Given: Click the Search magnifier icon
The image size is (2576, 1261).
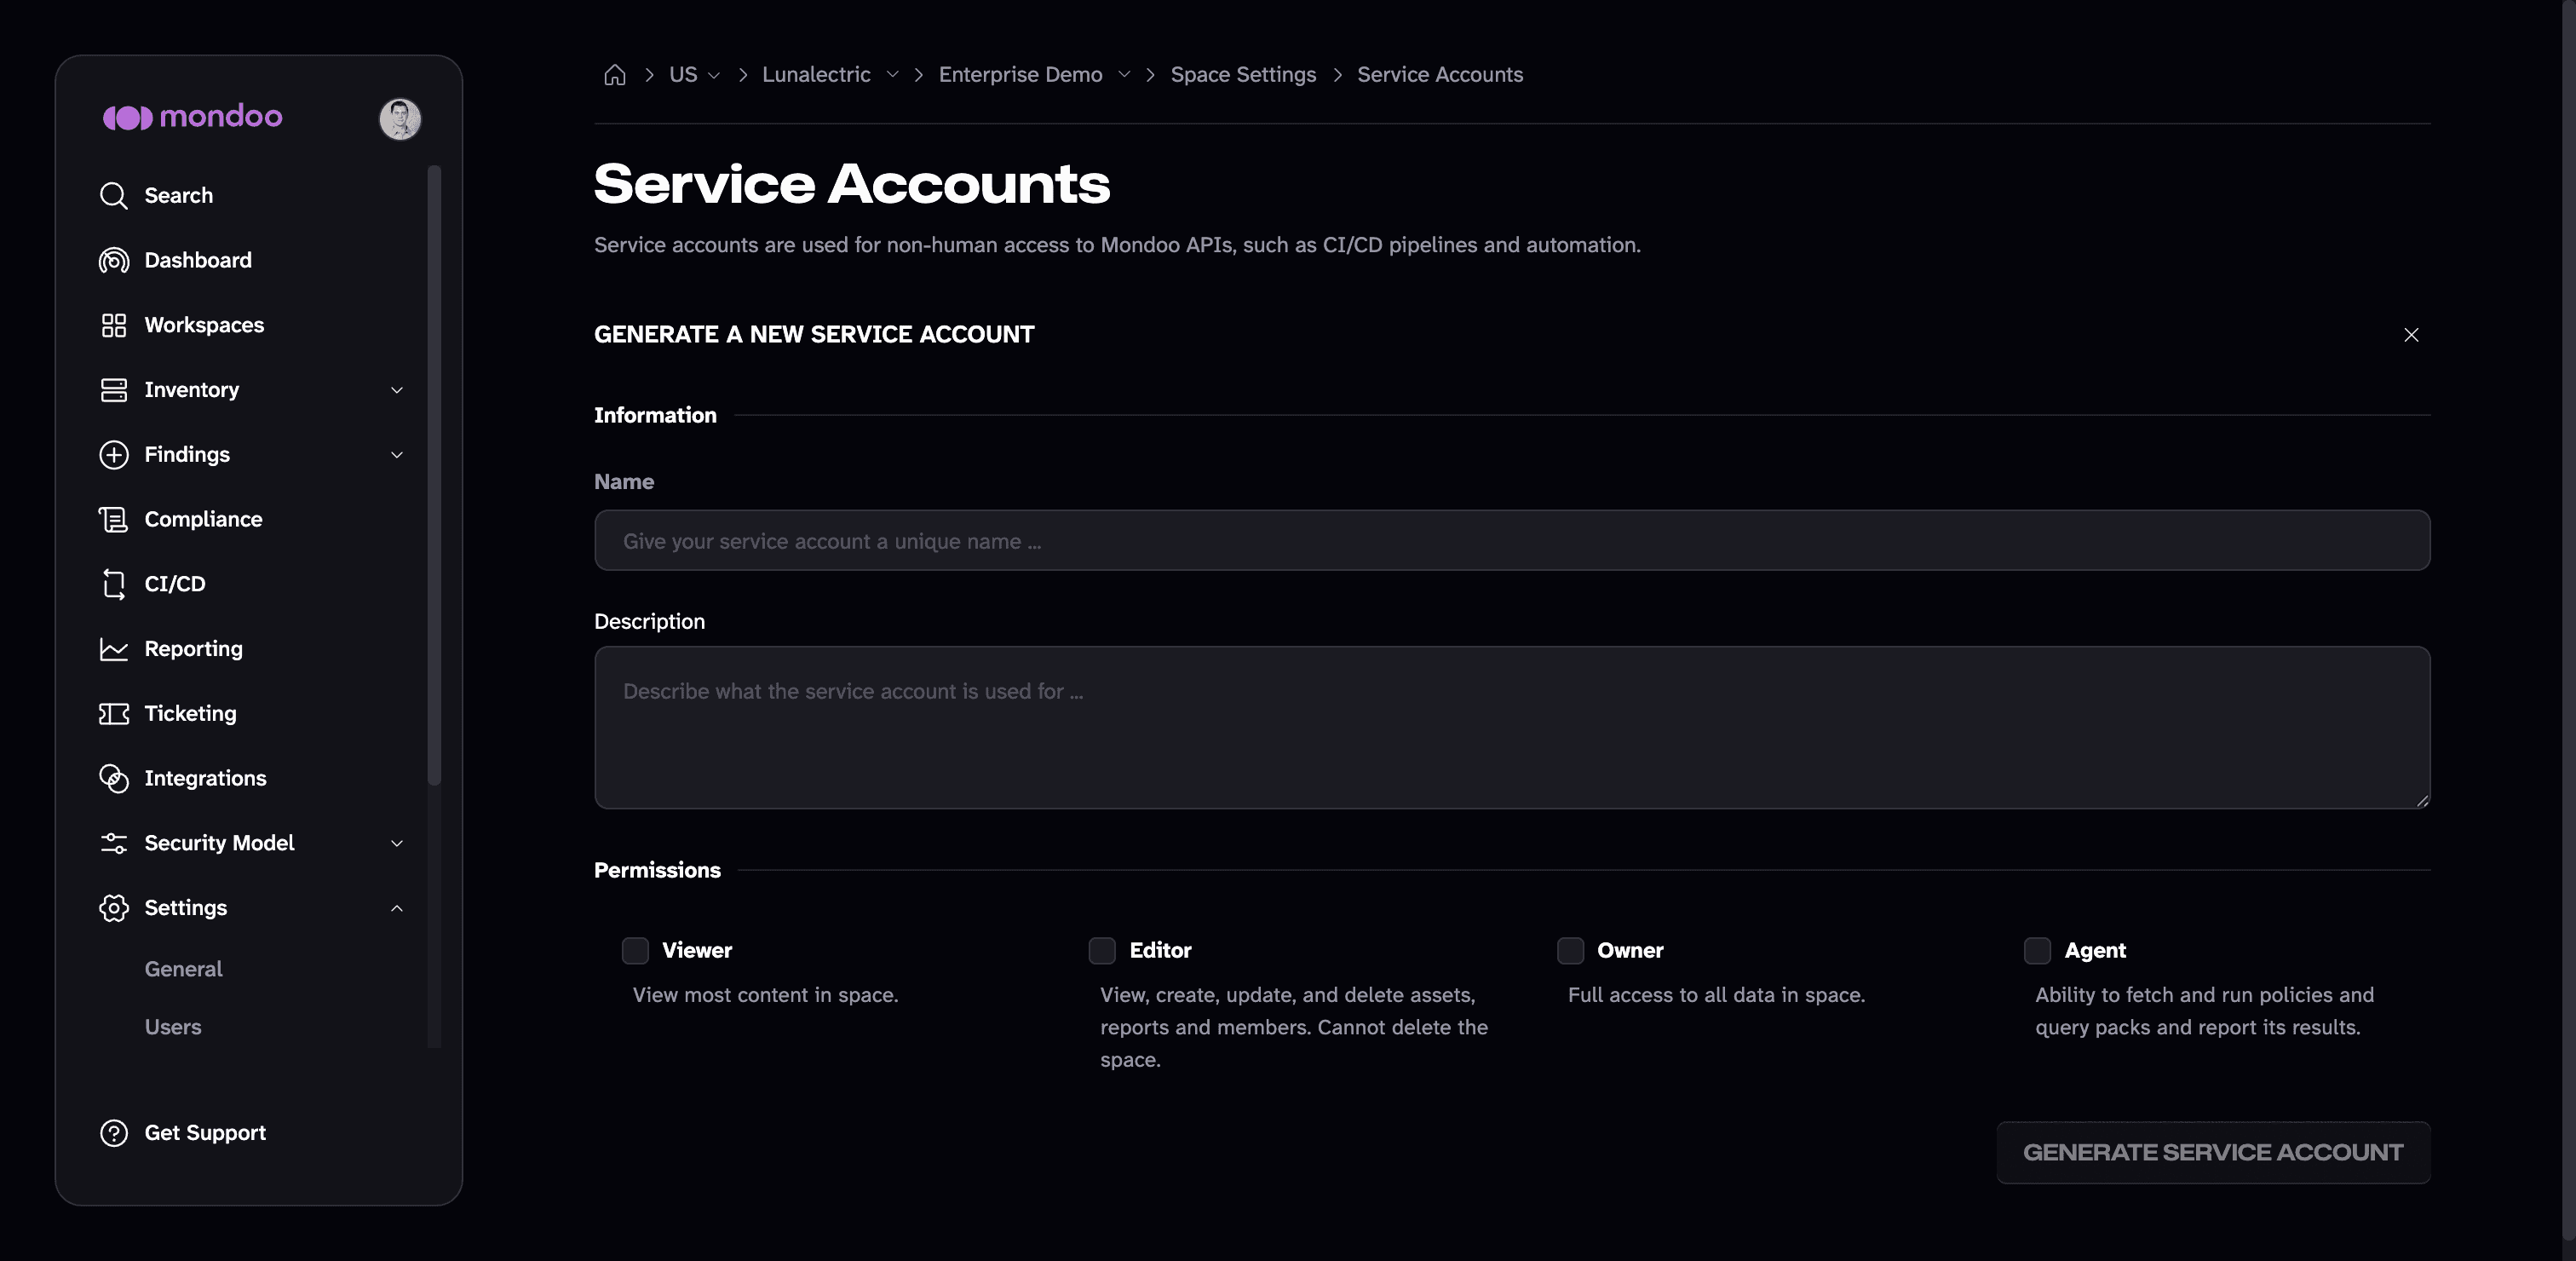Looking at the screenshot, I should [x=114, y=196].
